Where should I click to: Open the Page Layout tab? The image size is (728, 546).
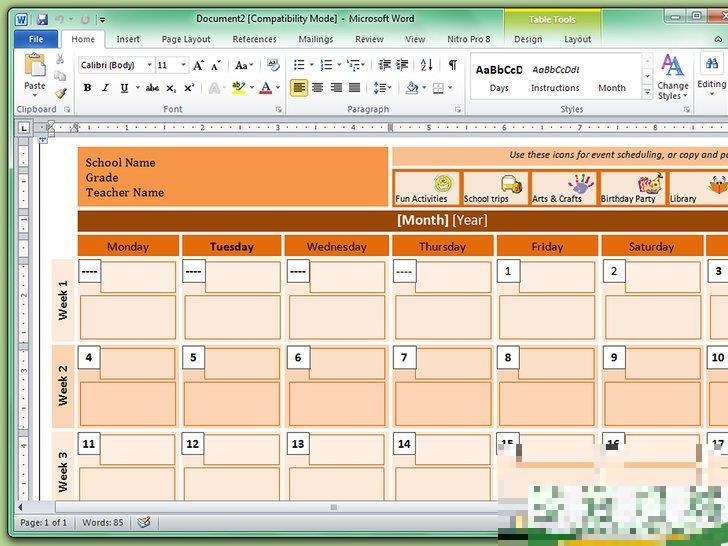point(186,39)
